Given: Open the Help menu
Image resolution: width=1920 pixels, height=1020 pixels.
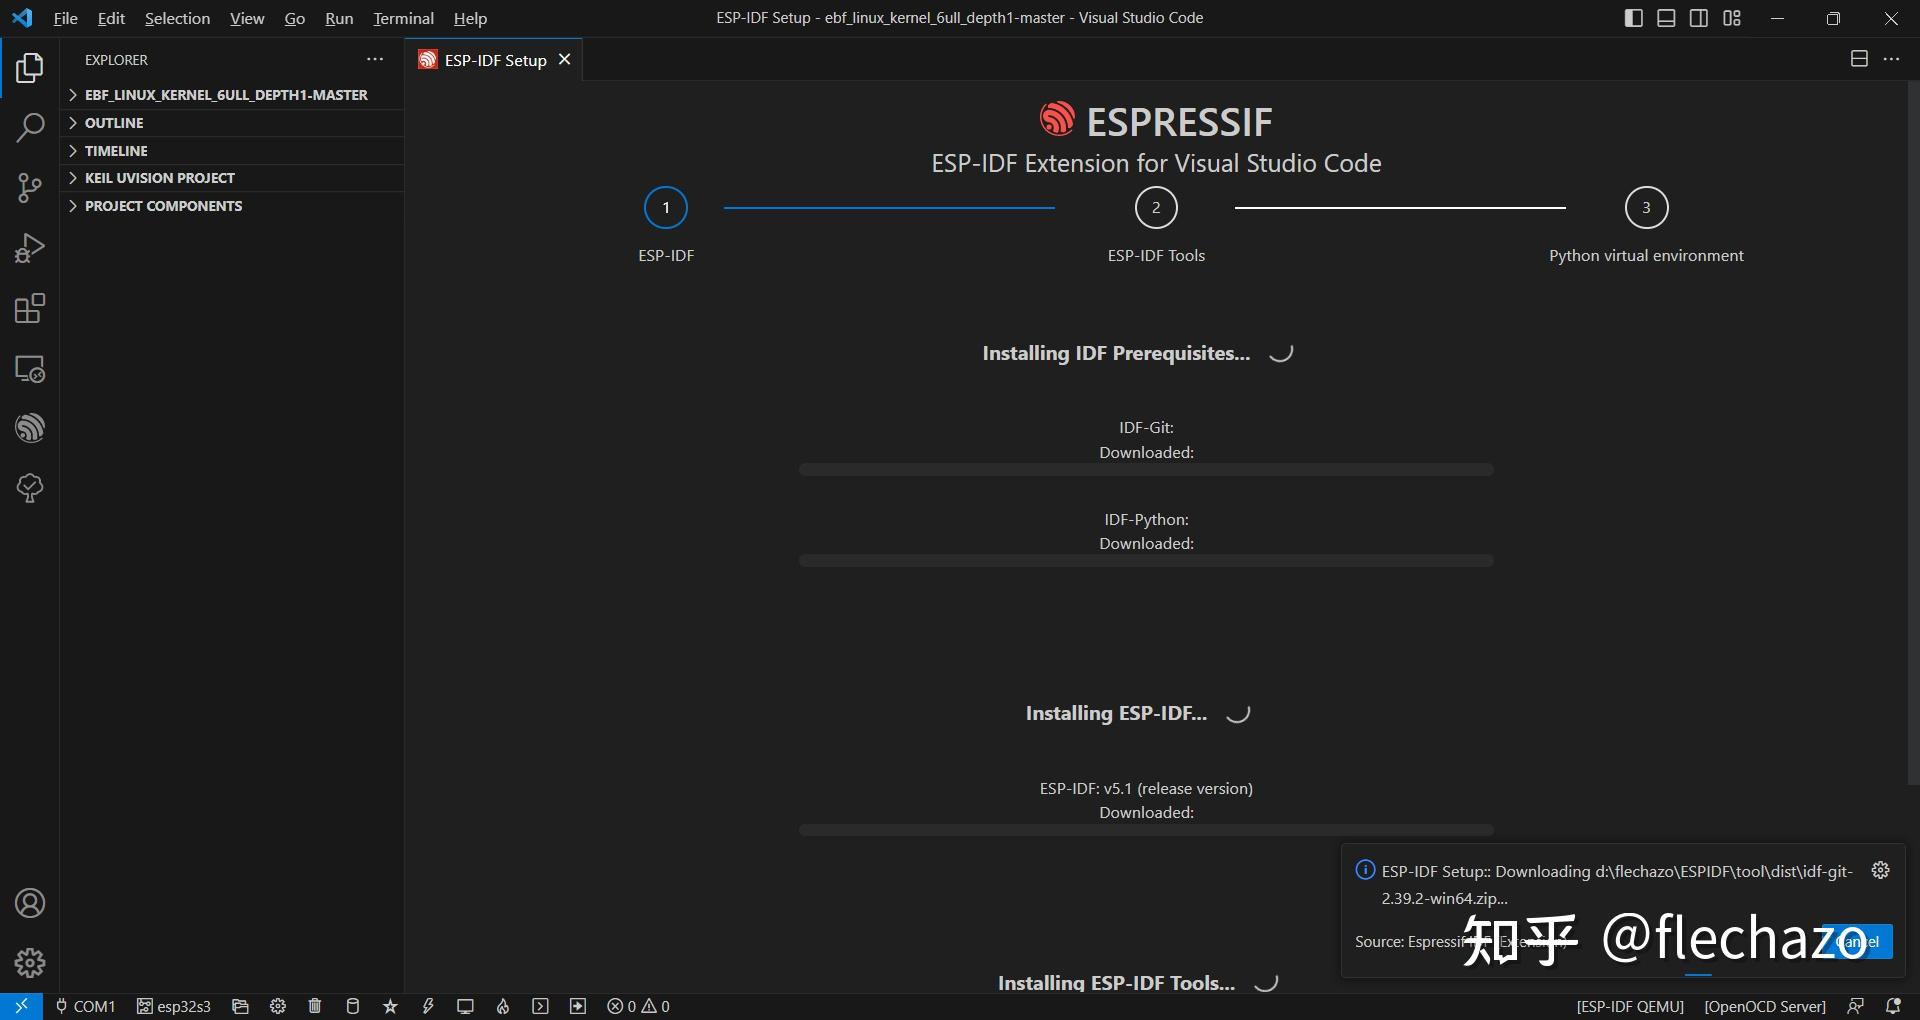Looking at the screenshot, I should (x=470, y=18).
